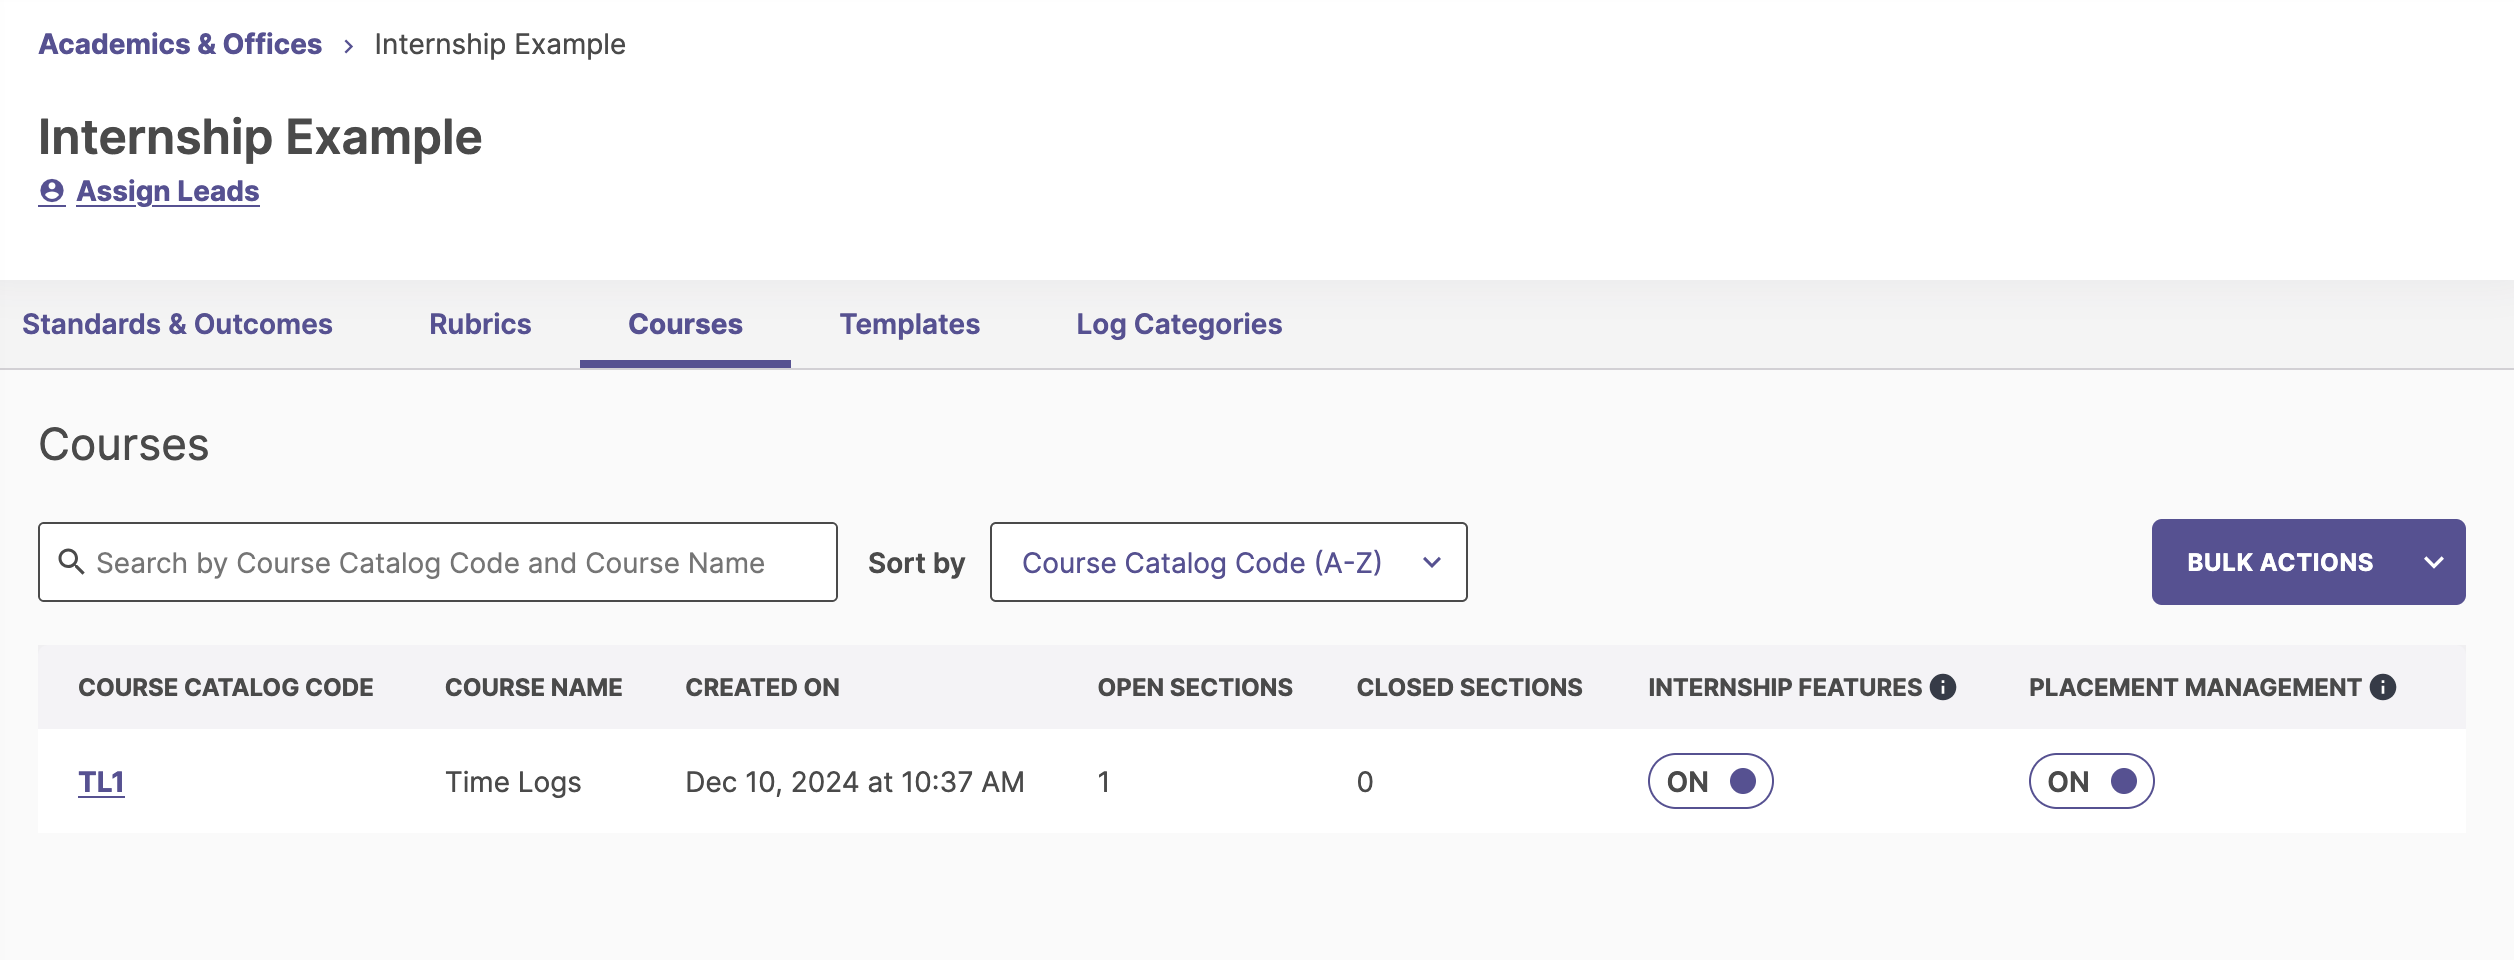
Task: Click the Internship Example breadcrumb text
Action: pos(500,44)
